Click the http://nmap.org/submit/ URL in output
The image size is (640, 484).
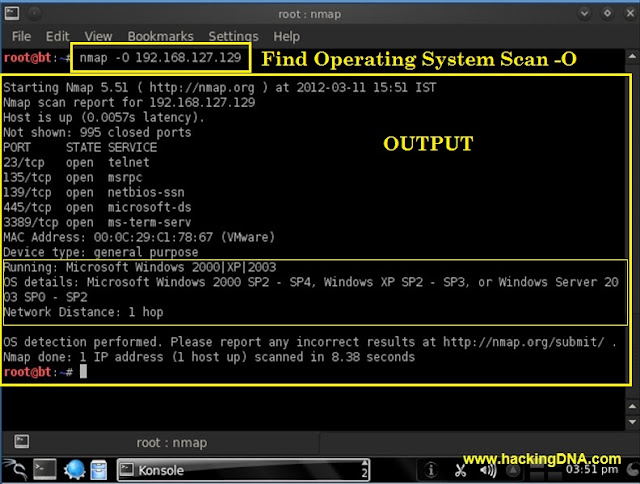point(524,342)
